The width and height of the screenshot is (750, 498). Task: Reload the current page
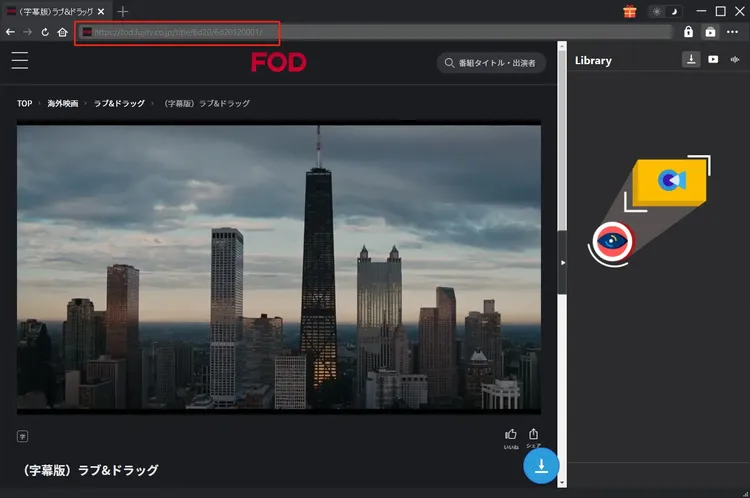(x=45, y=32)
